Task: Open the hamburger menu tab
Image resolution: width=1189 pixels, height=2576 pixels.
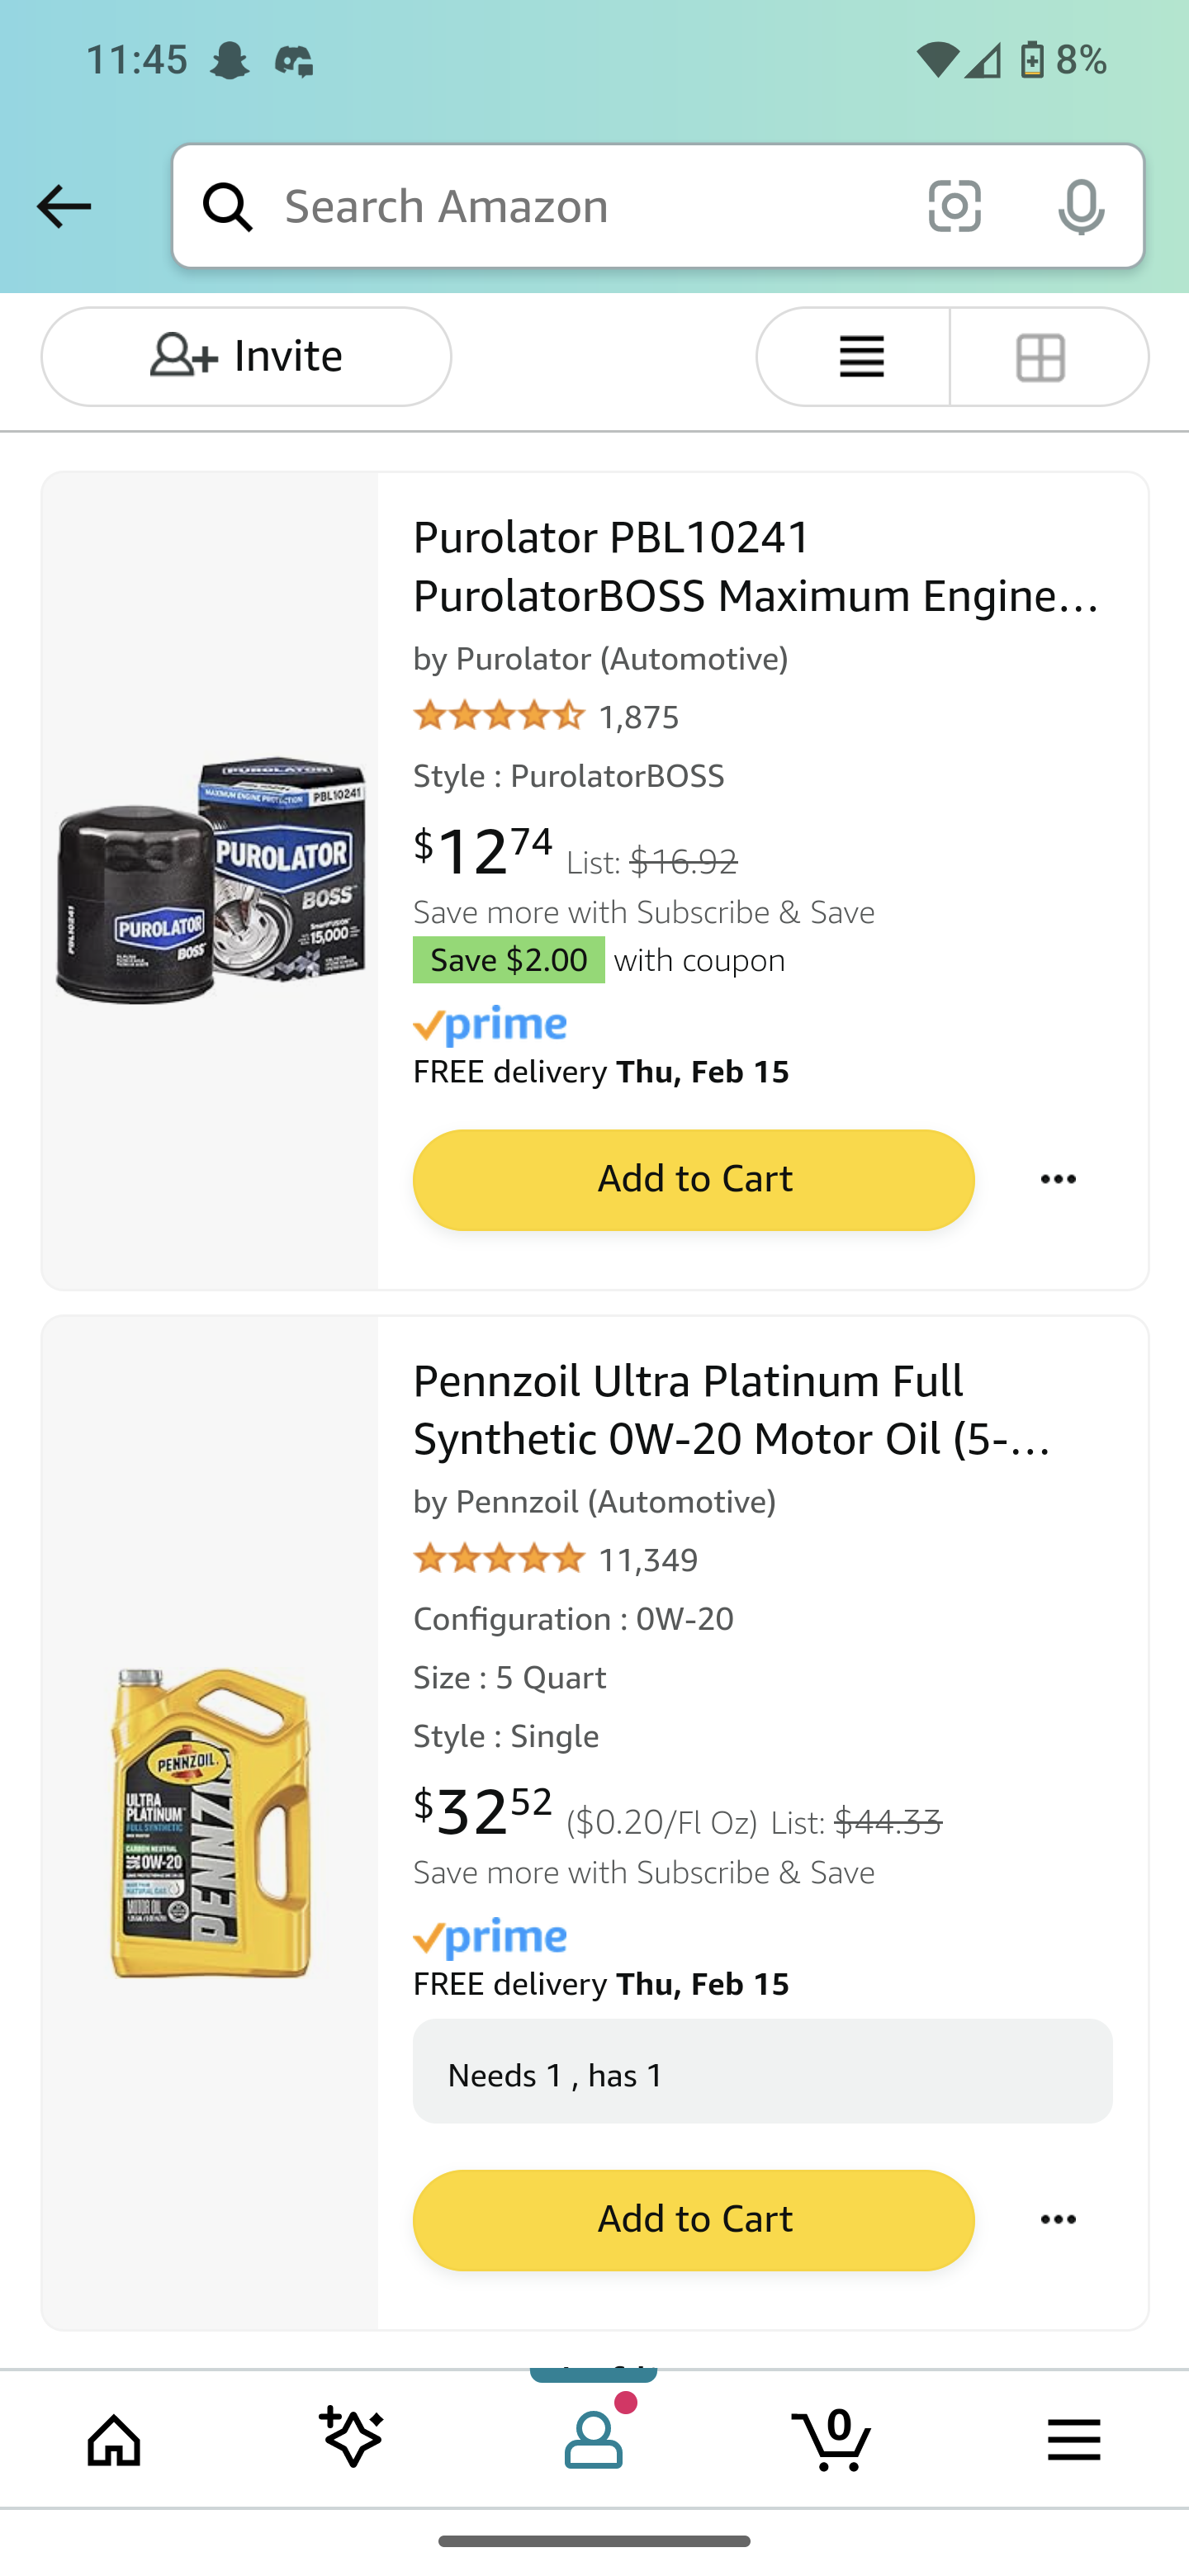Action: point(1073,2438)
